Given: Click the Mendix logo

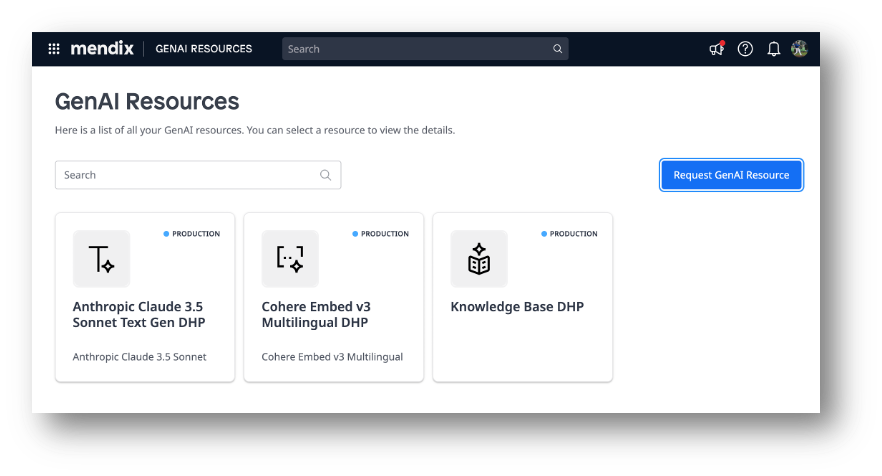Looking at the screenshot, I should (102, 48).
